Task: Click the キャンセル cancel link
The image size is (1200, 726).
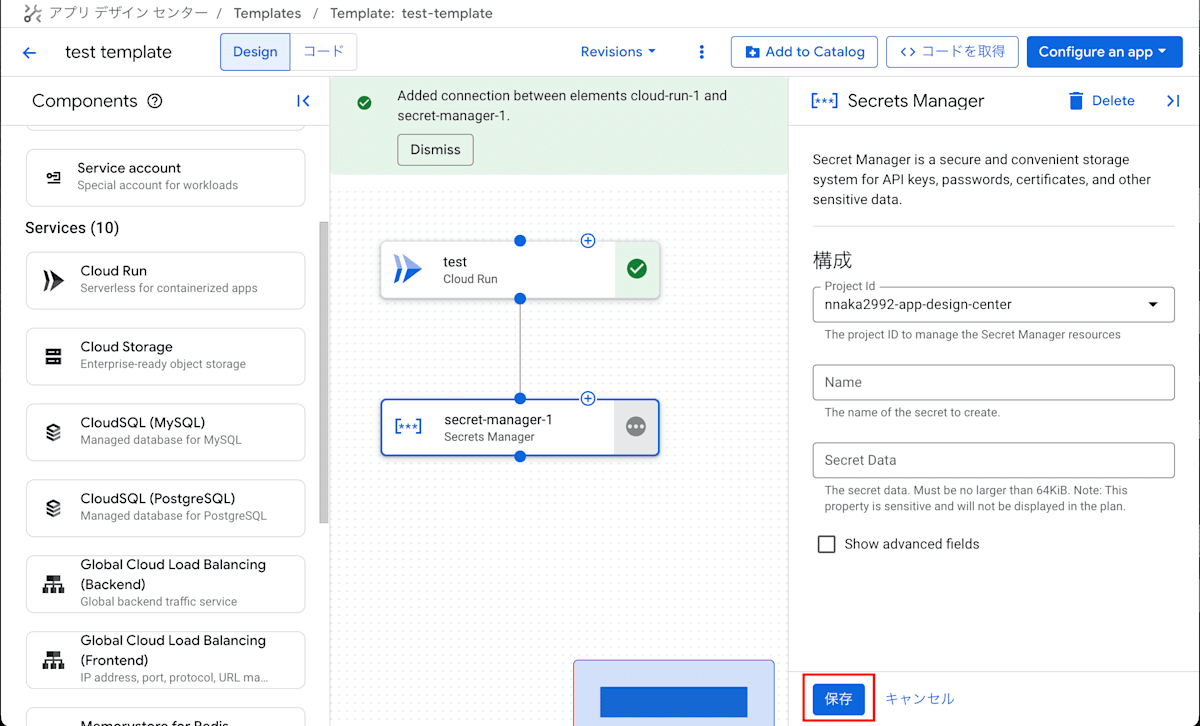Action: (x=920, y=699)
